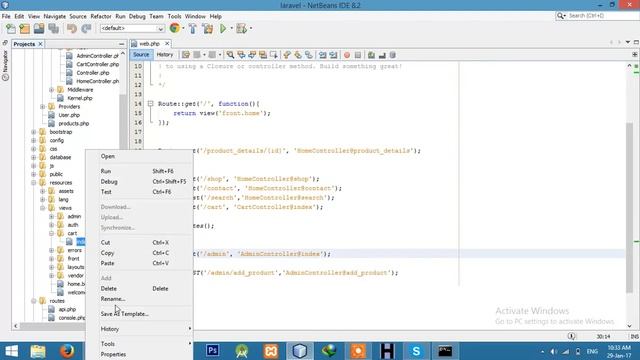Click the Build Project hammer icon
The width and height of the screenshot is (640, 360).
tap(193, 29)
